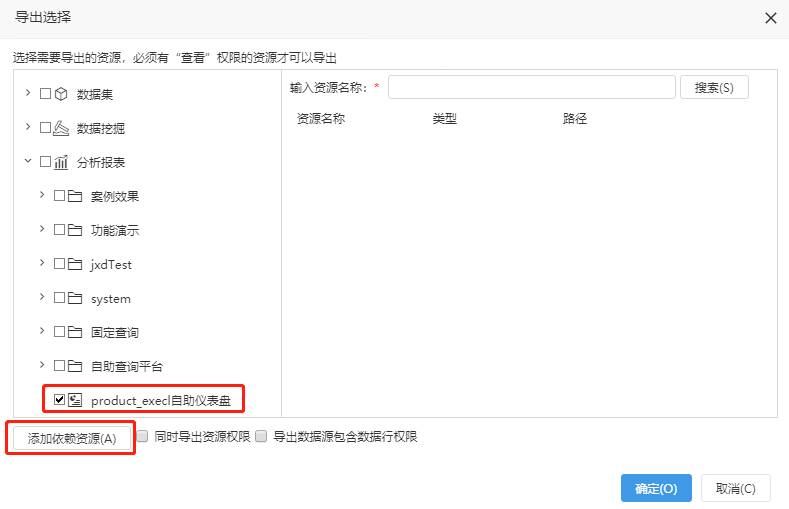Tick the 案例效果 checkbox

[x=59, y=196]
